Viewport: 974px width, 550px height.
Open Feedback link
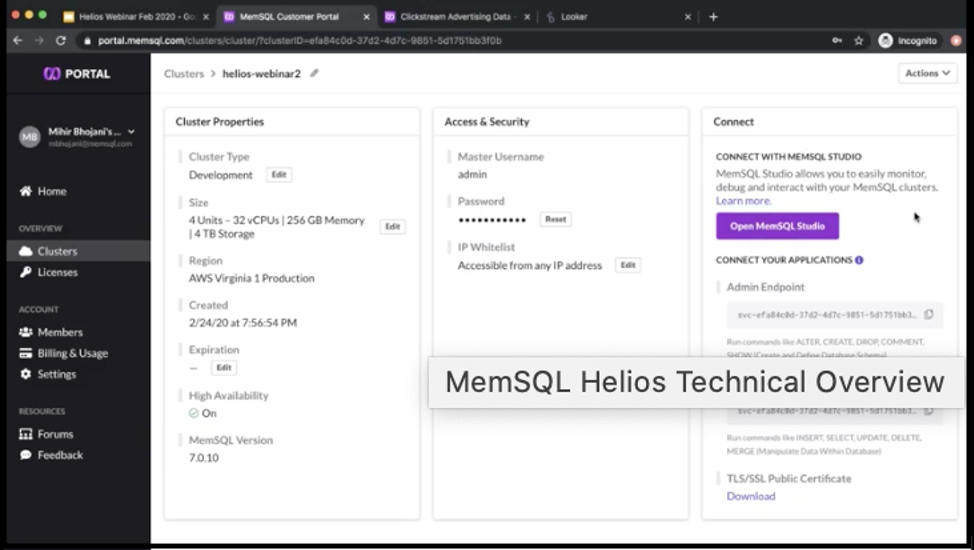click(60, 455)
